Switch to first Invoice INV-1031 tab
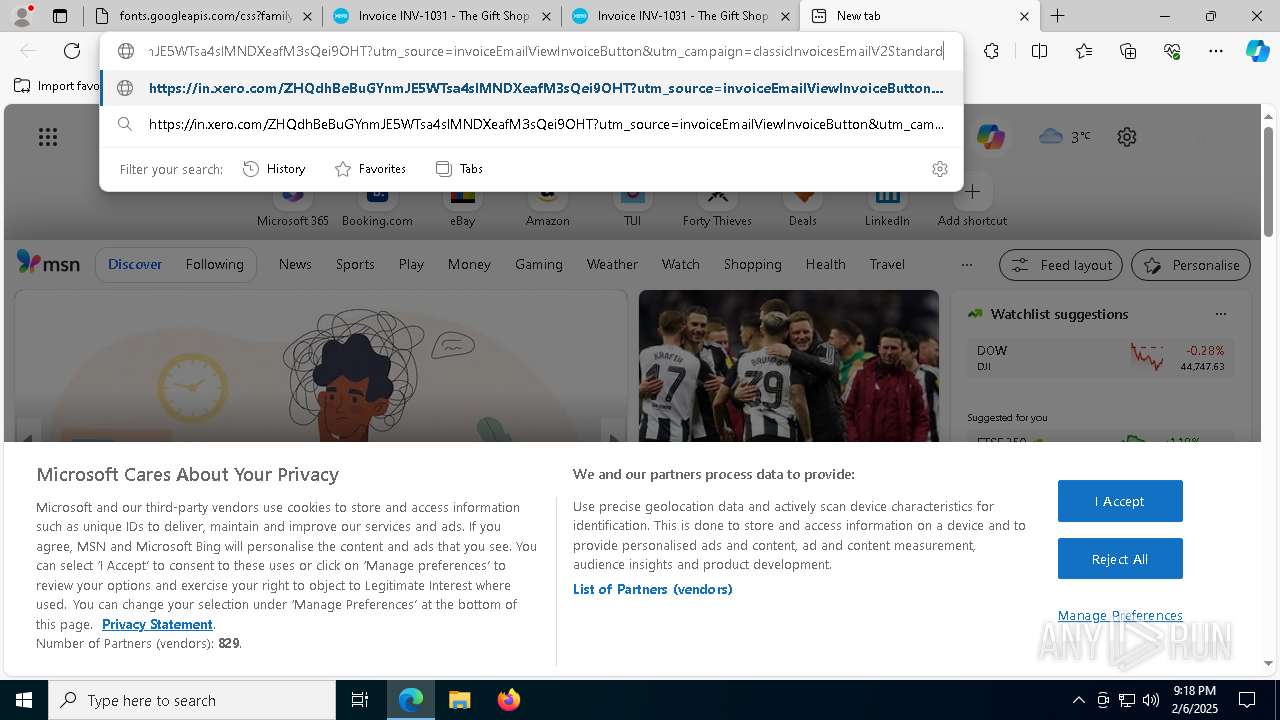1280x720 pixels. [440, 16]
